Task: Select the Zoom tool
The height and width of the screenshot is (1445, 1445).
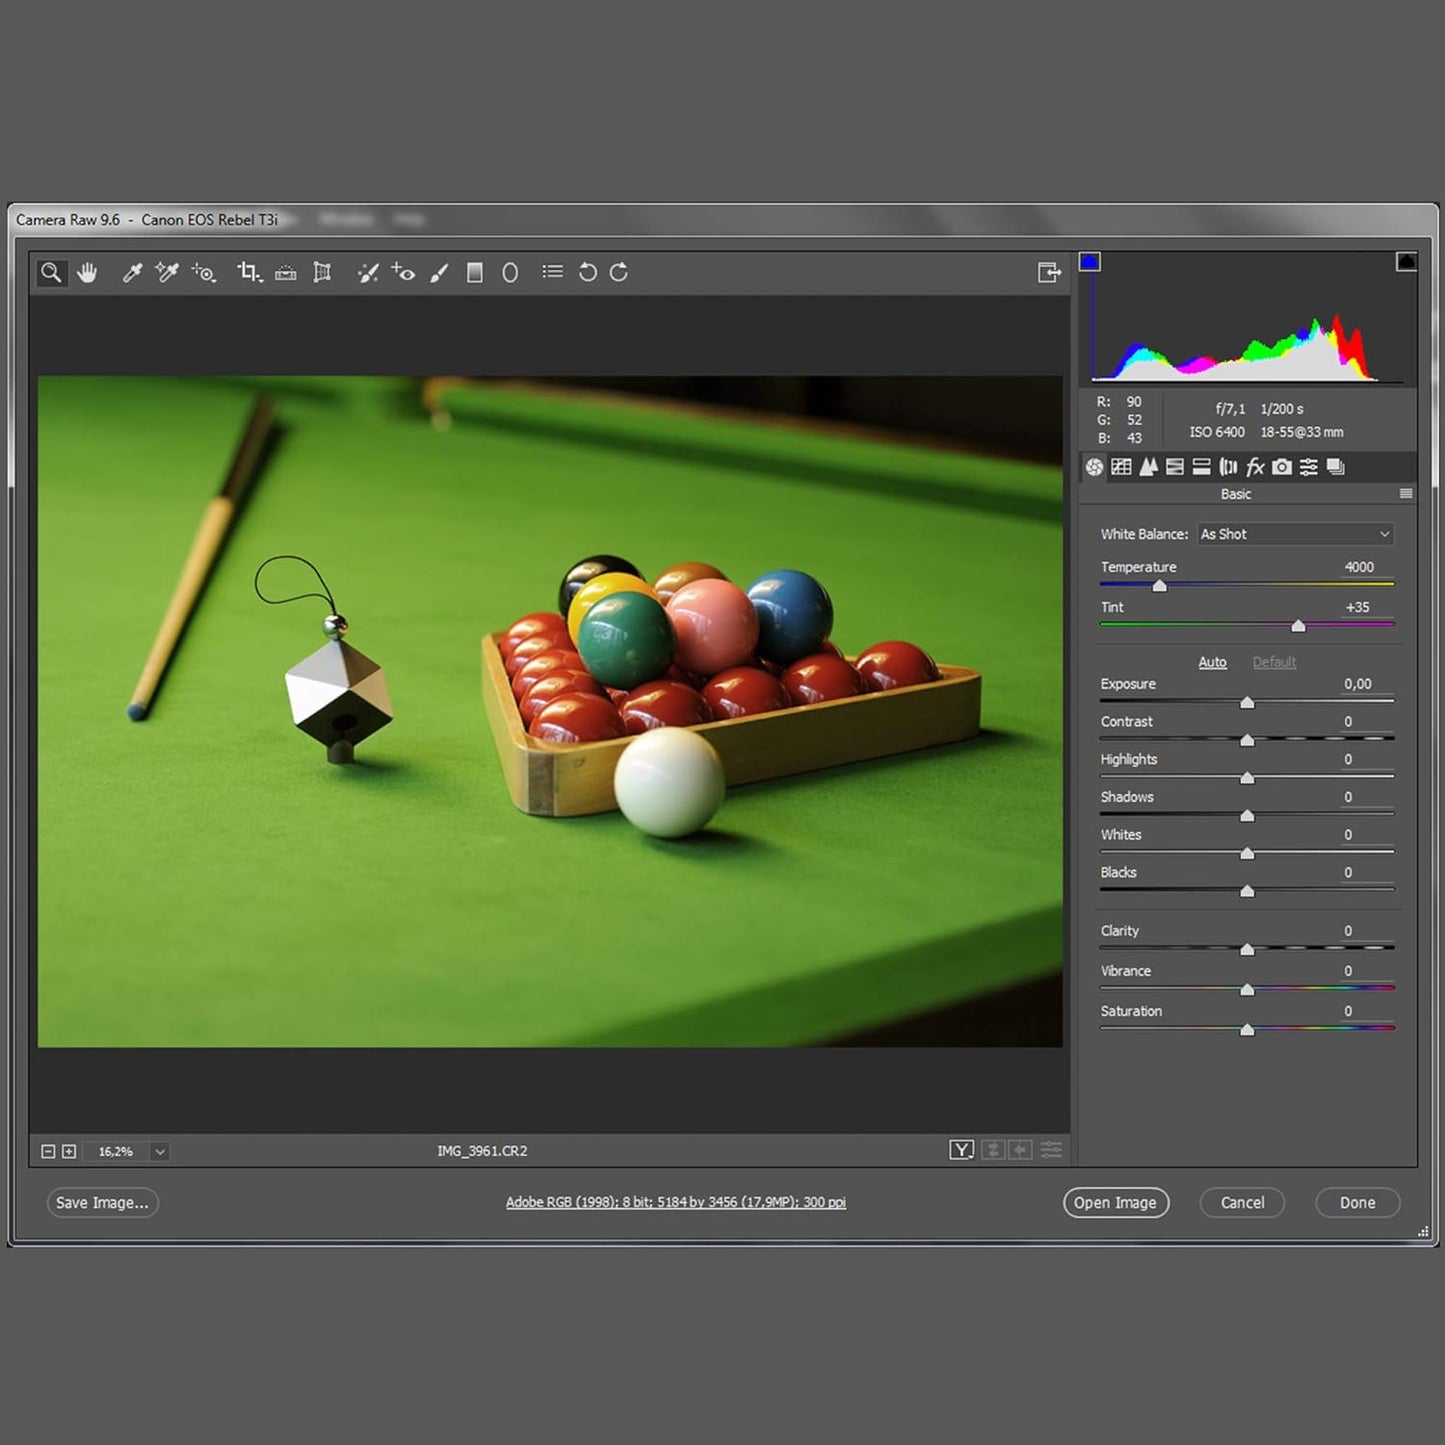Action: click(51, 272)
